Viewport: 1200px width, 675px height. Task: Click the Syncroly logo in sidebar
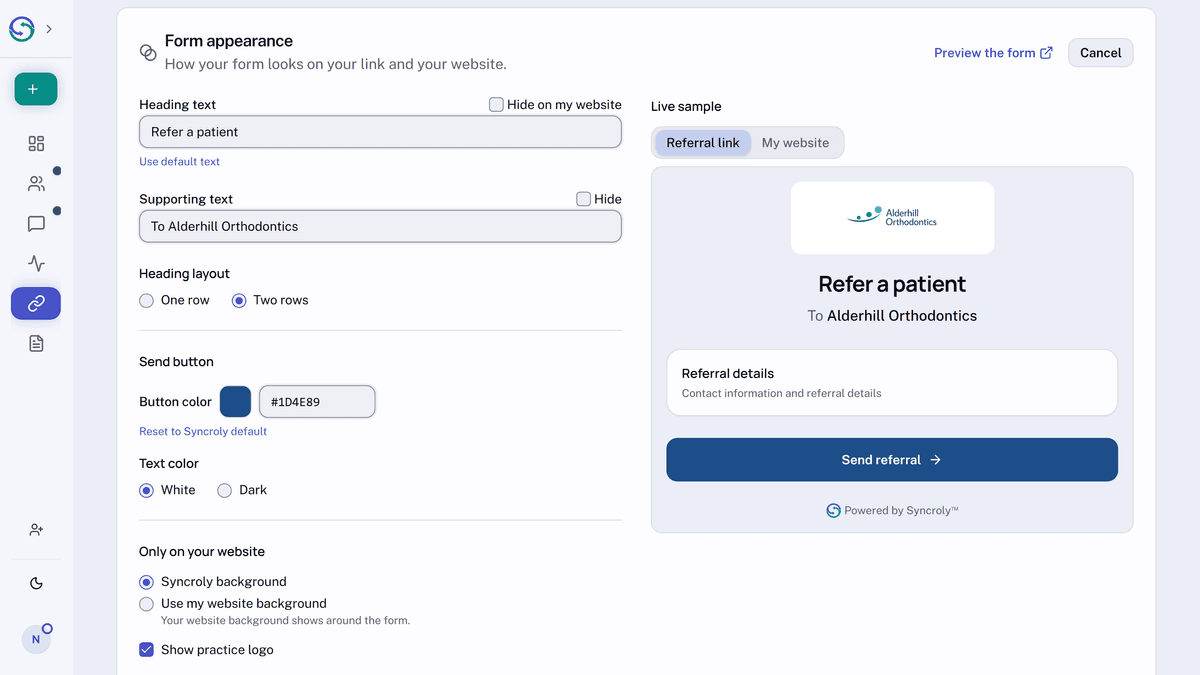(x=22, y=29)
